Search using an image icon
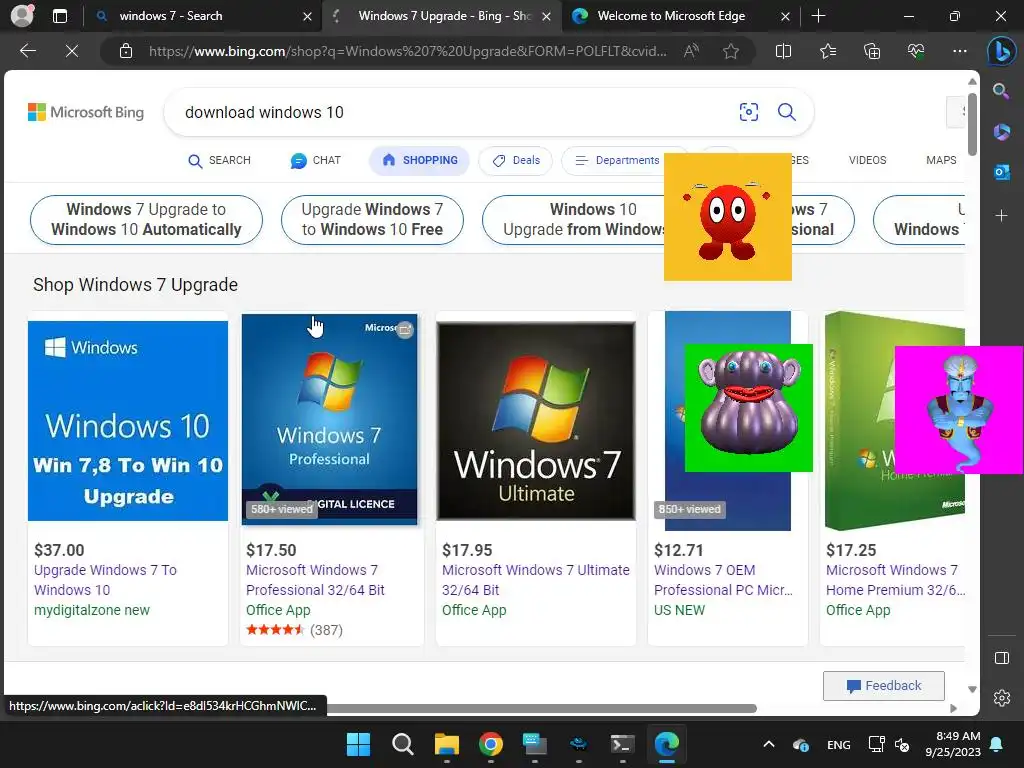 click(x=748, y=112)
